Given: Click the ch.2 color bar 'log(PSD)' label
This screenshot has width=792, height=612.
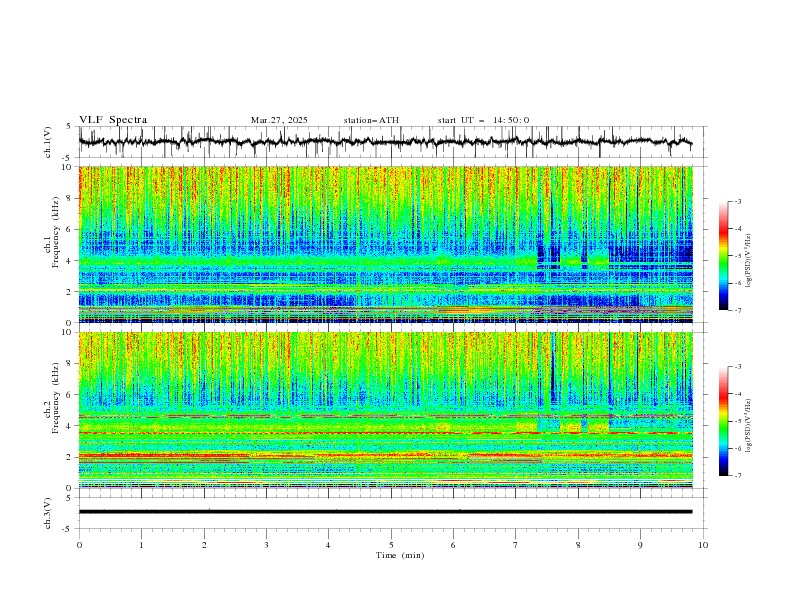Looking at the screenshot, I should tap(748, 426).
